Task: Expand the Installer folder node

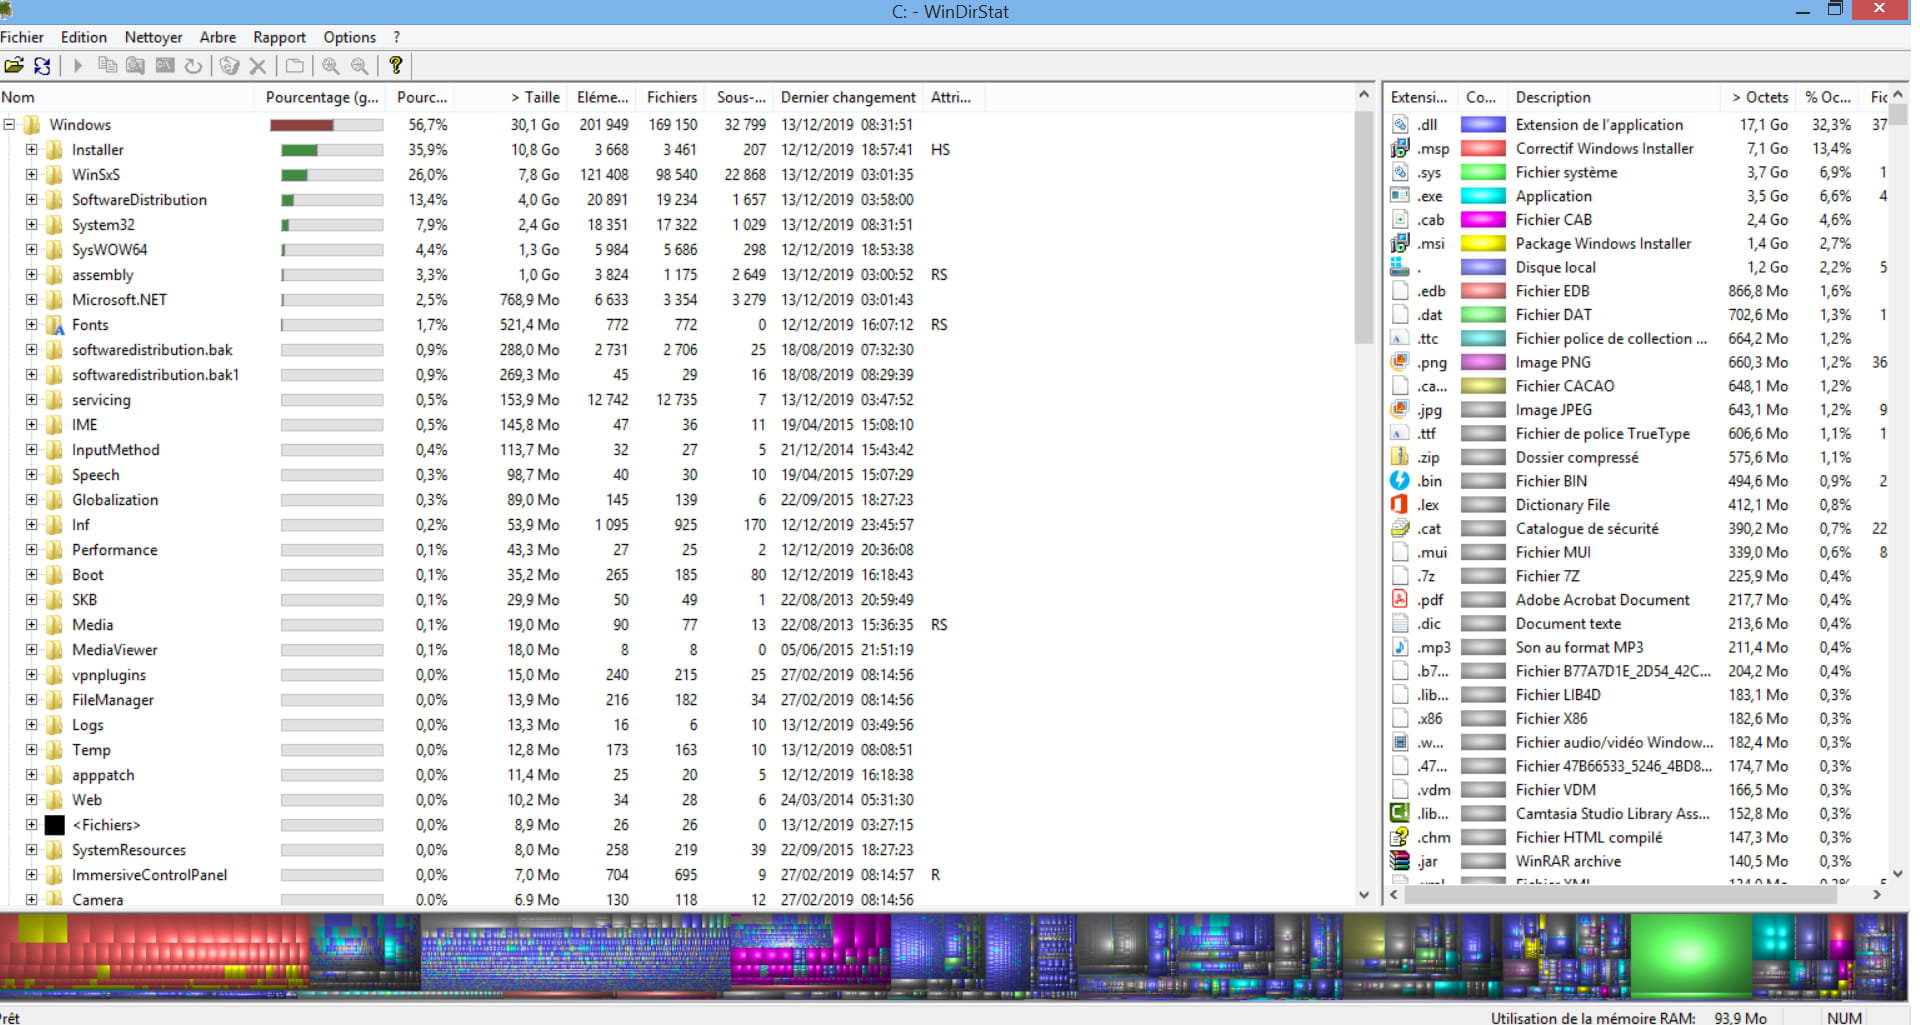Action: pyautogui.click(x=31, y=150)
